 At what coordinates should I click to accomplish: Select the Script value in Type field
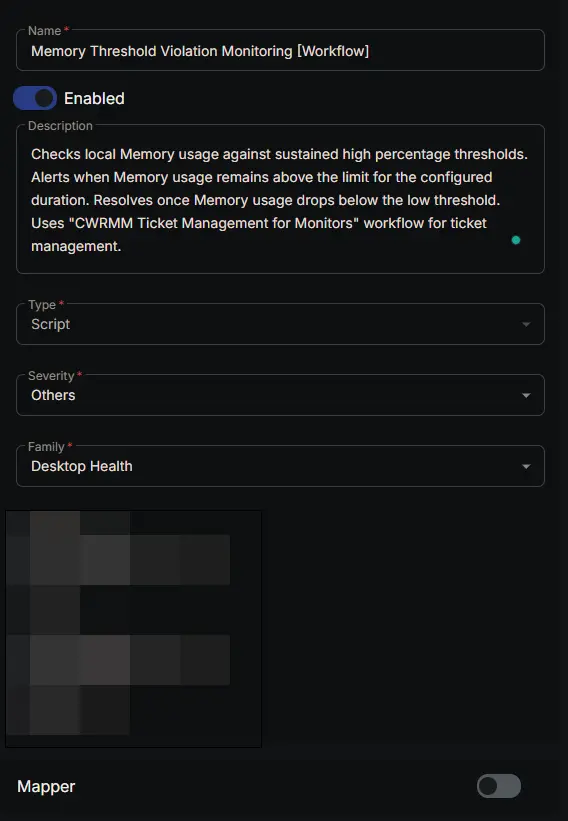coord(50,324)
